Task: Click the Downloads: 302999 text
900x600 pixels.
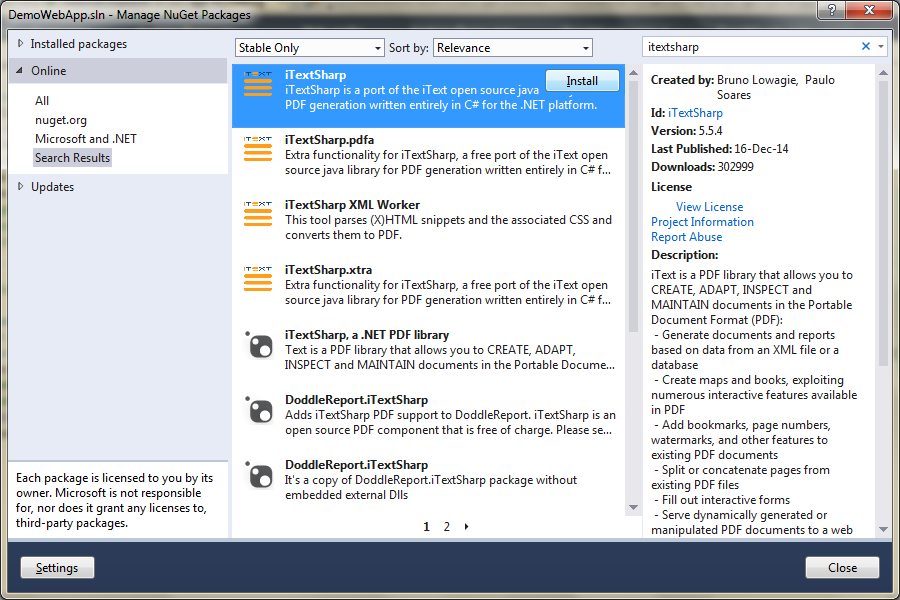Action: click(702, 167)
